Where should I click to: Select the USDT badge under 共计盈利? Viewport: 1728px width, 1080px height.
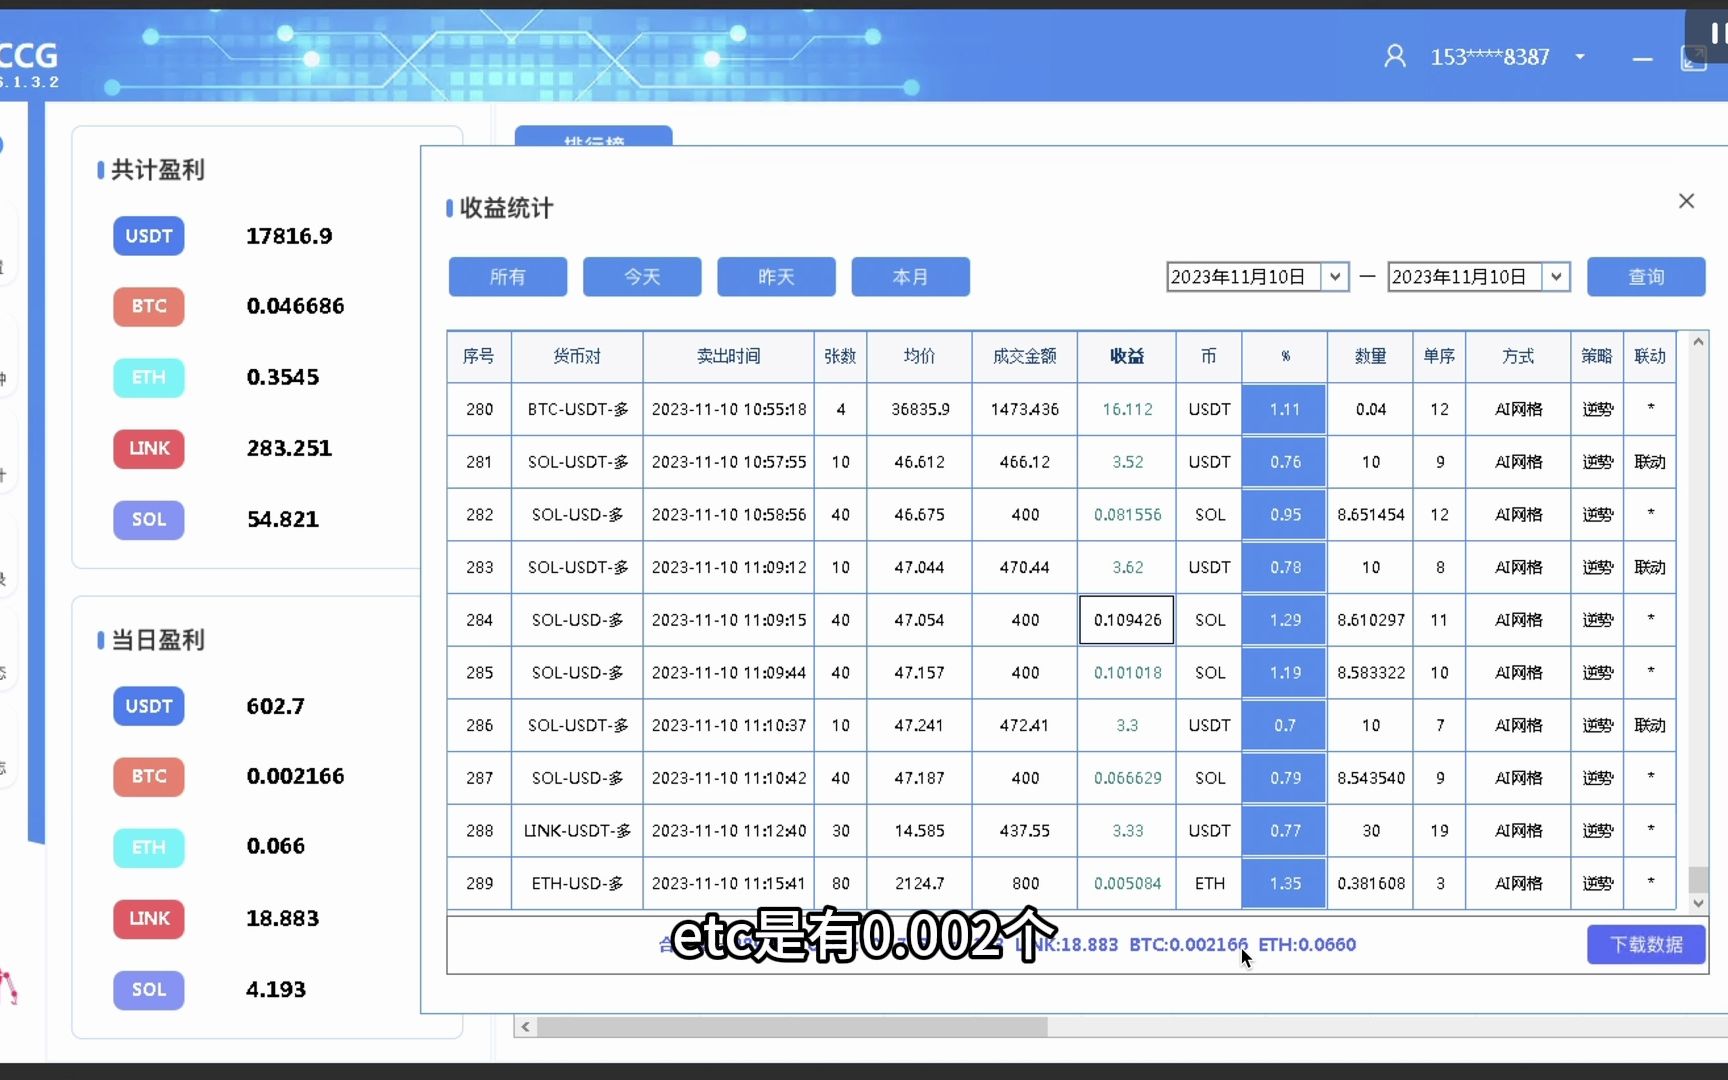click(148, 236)
